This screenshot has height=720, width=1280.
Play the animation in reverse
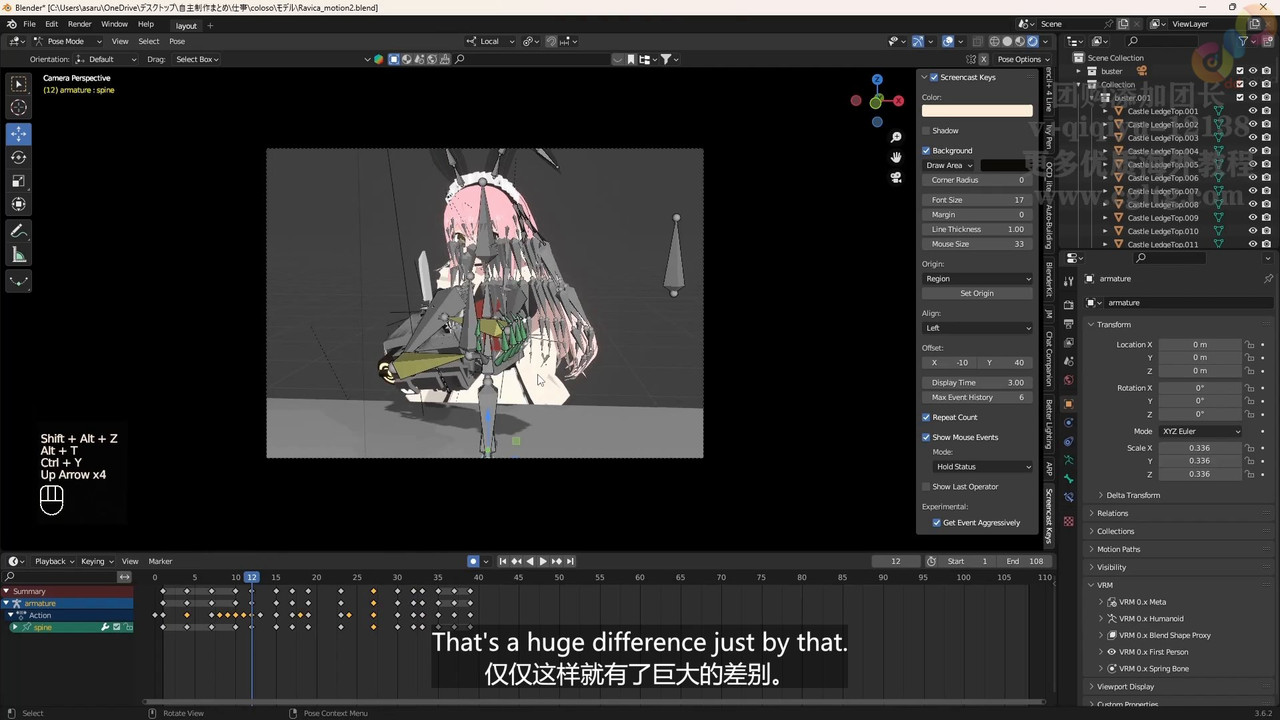pyautogui.click(x=530, y=561)
